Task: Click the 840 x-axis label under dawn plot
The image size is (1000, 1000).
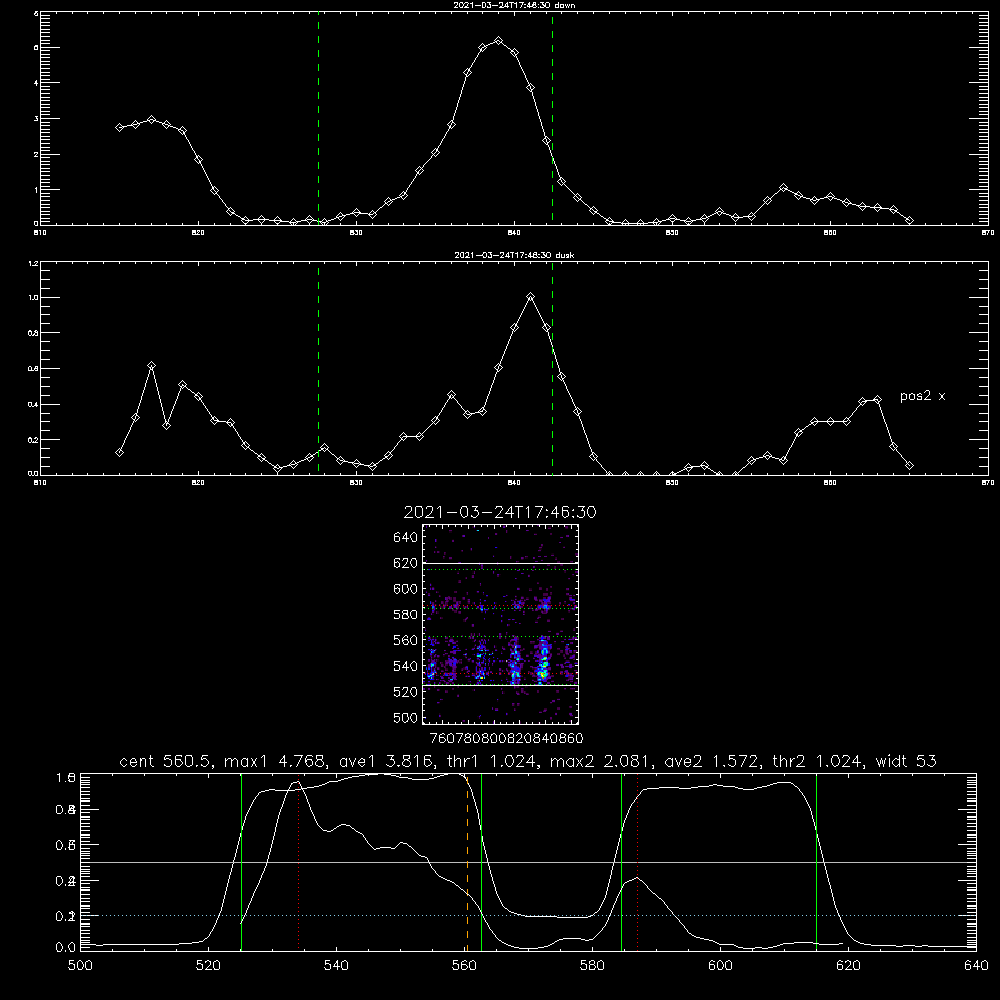Action: tap(514, 233)
